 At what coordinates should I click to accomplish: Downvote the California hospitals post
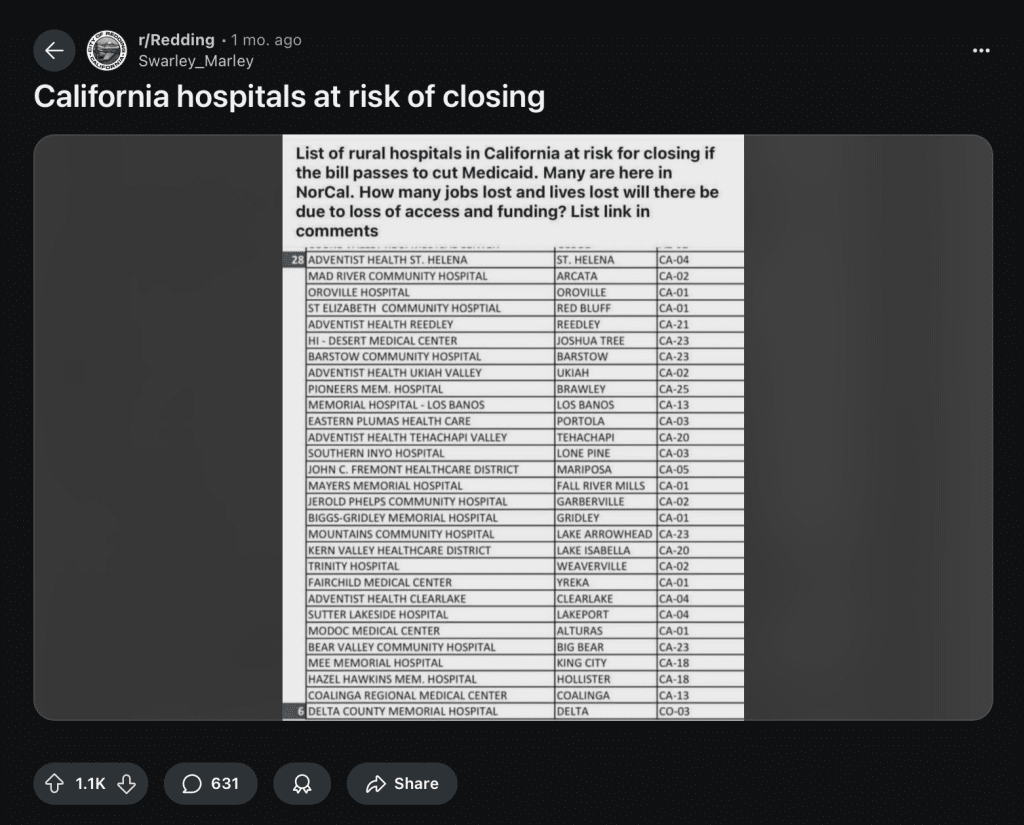[x=127, y=784]
